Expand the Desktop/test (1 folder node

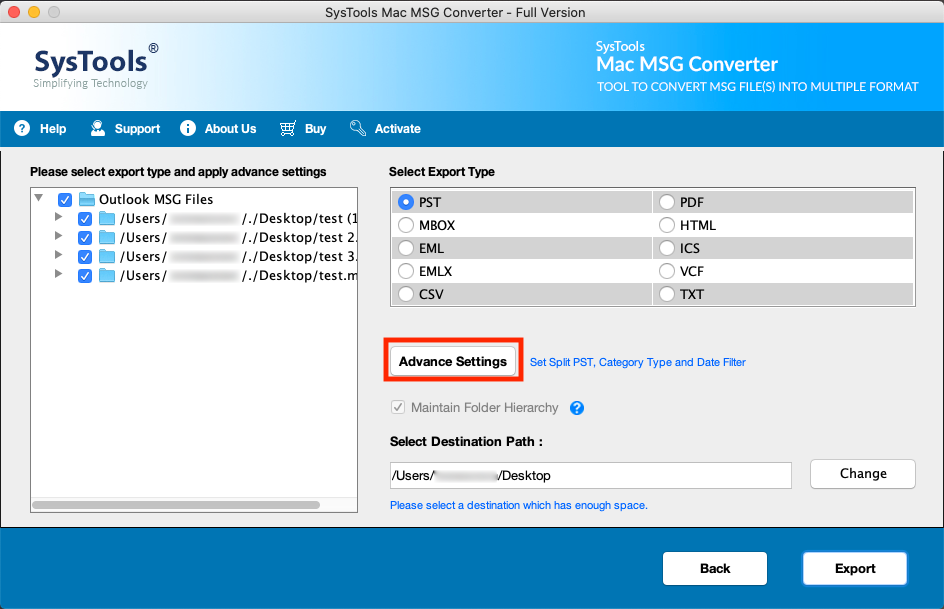click(58, 216)
